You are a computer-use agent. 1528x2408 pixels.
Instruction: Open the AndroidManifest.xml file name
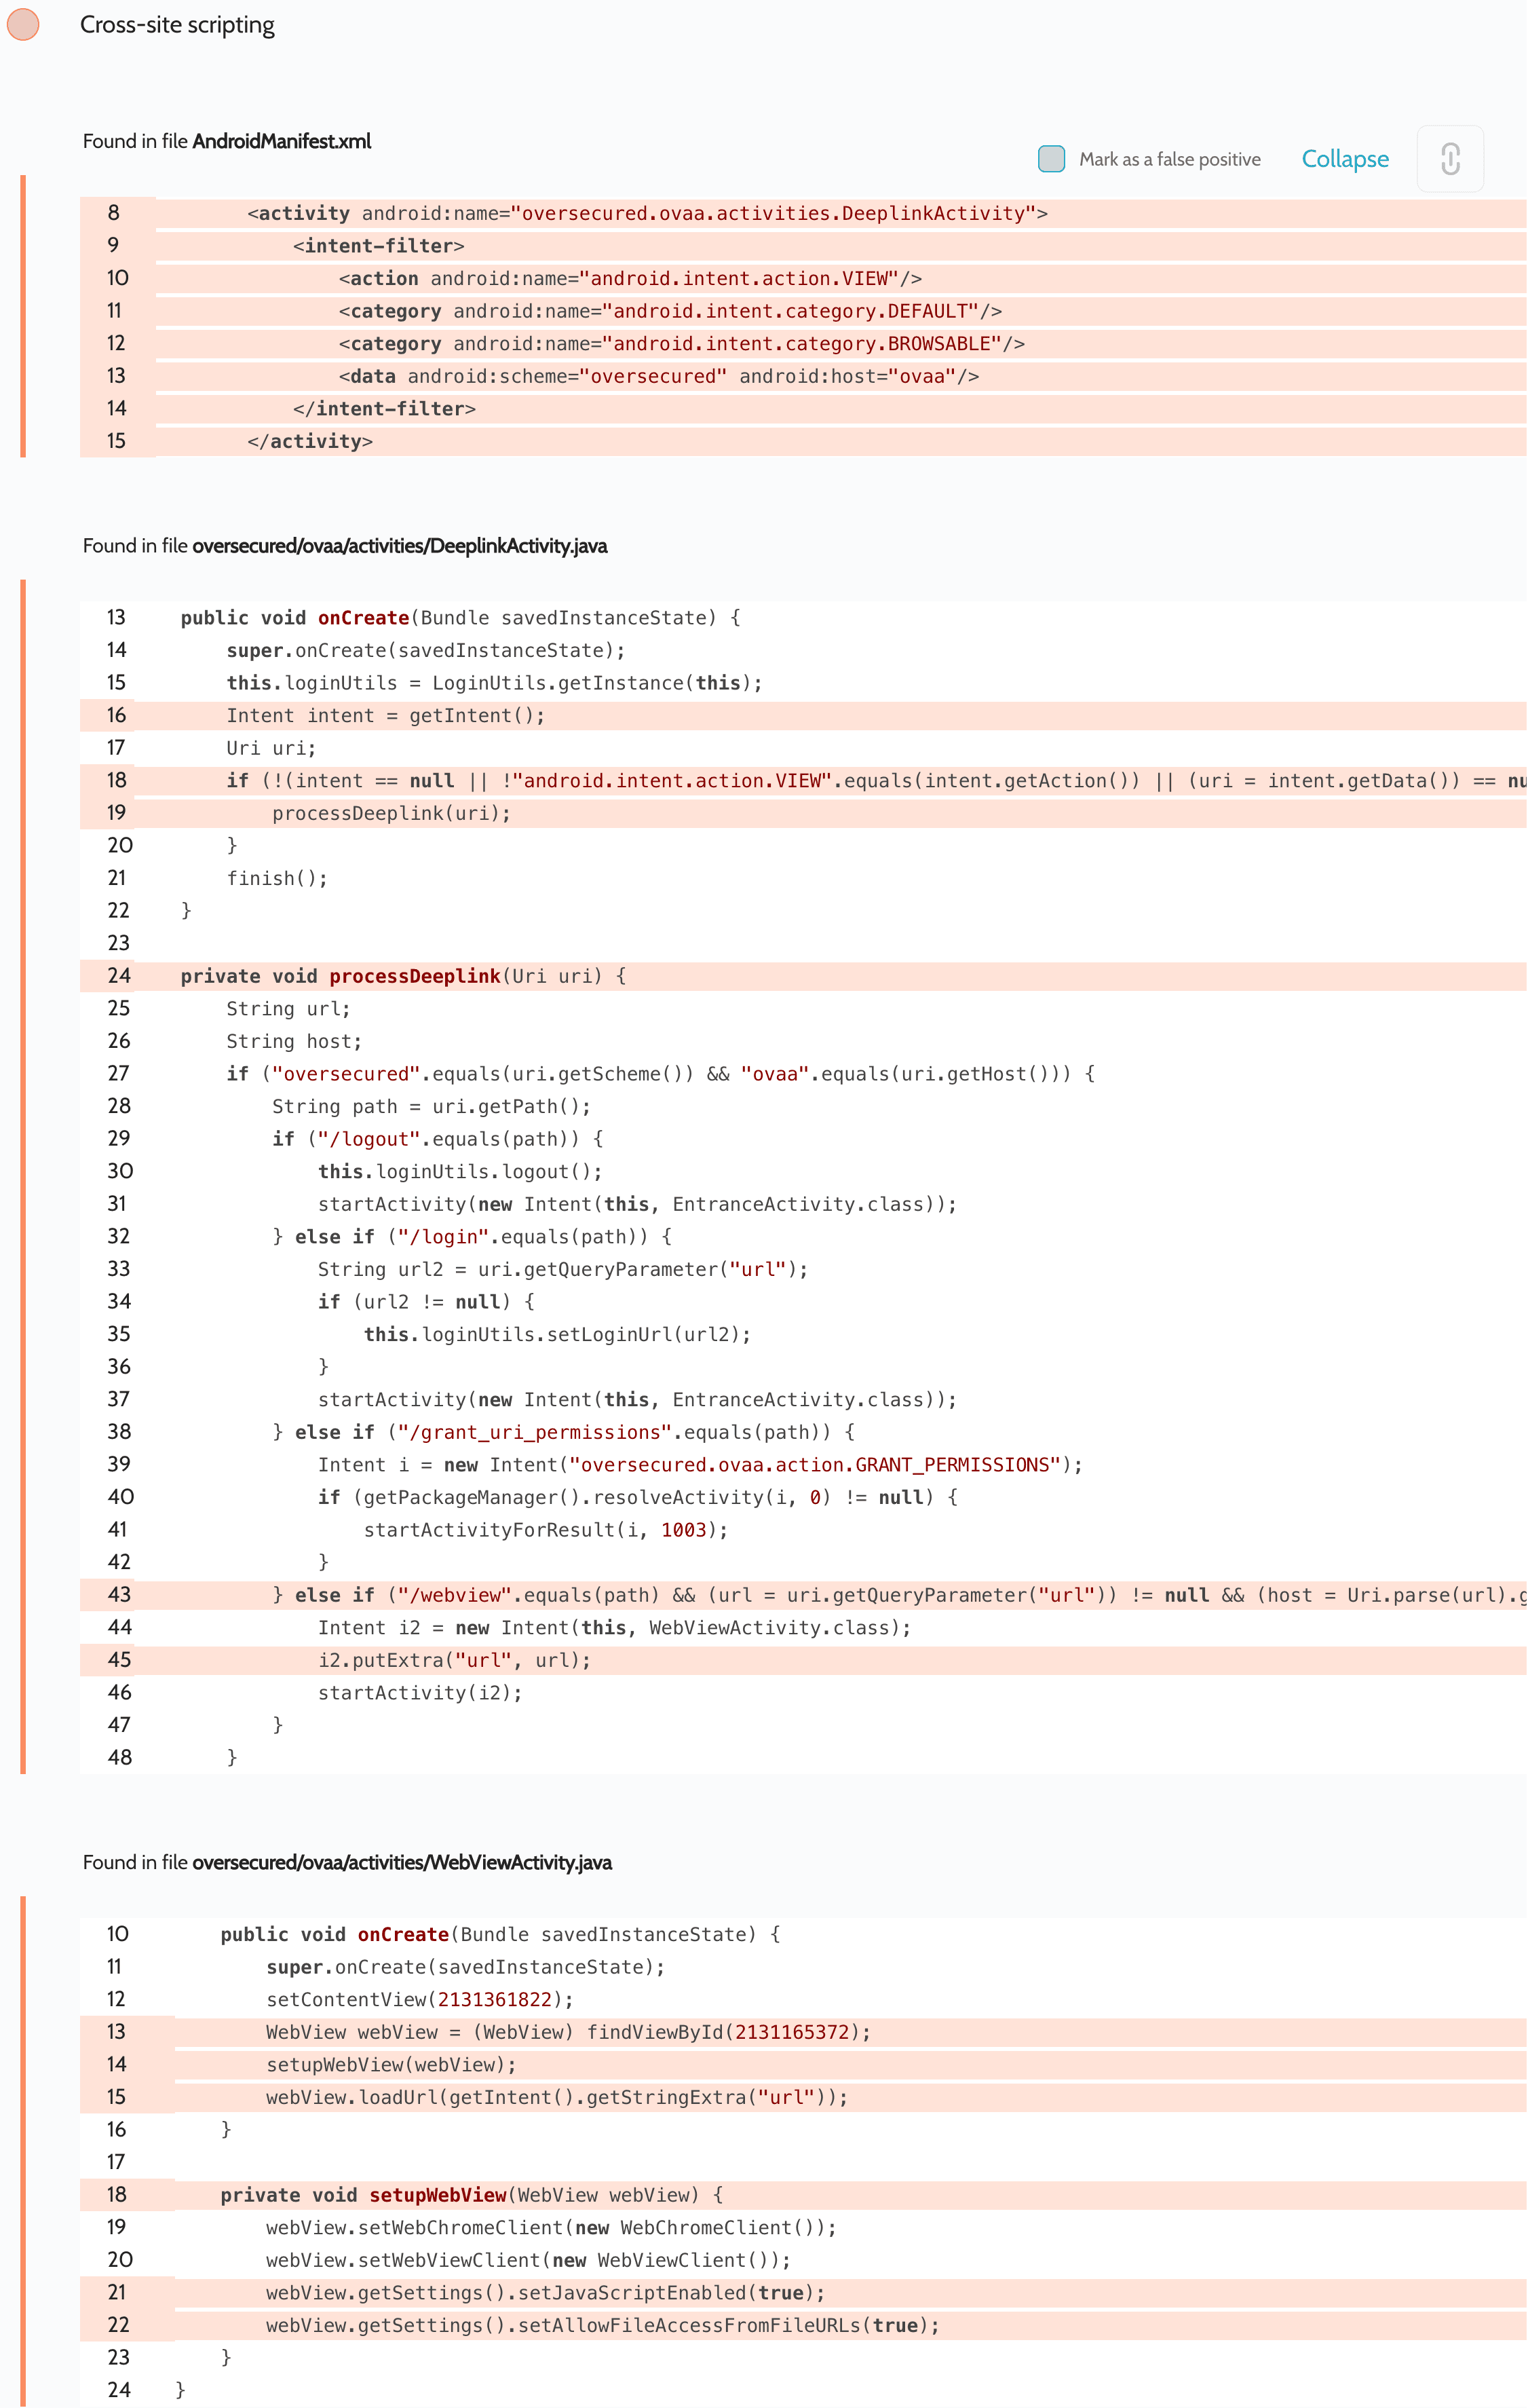coord(281,141)
